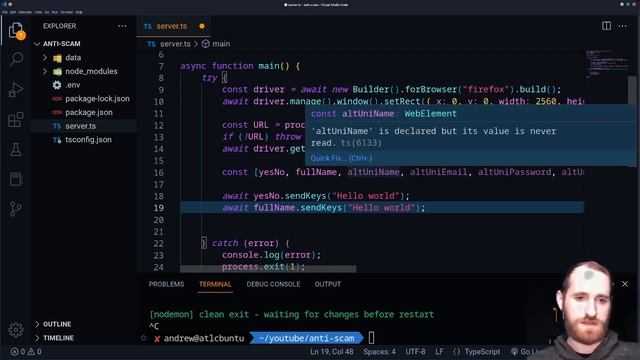Click the code minimap

pyautogui.click(x=606, y=64)
